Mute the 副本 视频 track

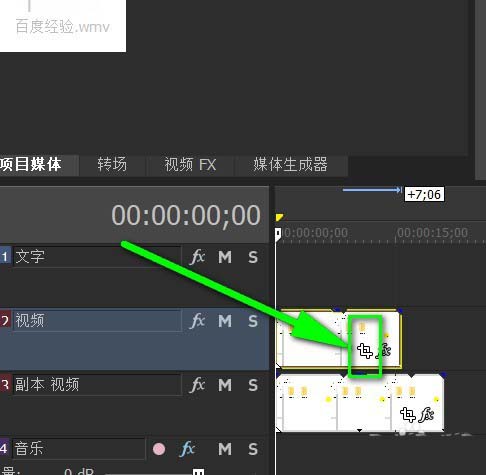[225, 385]
